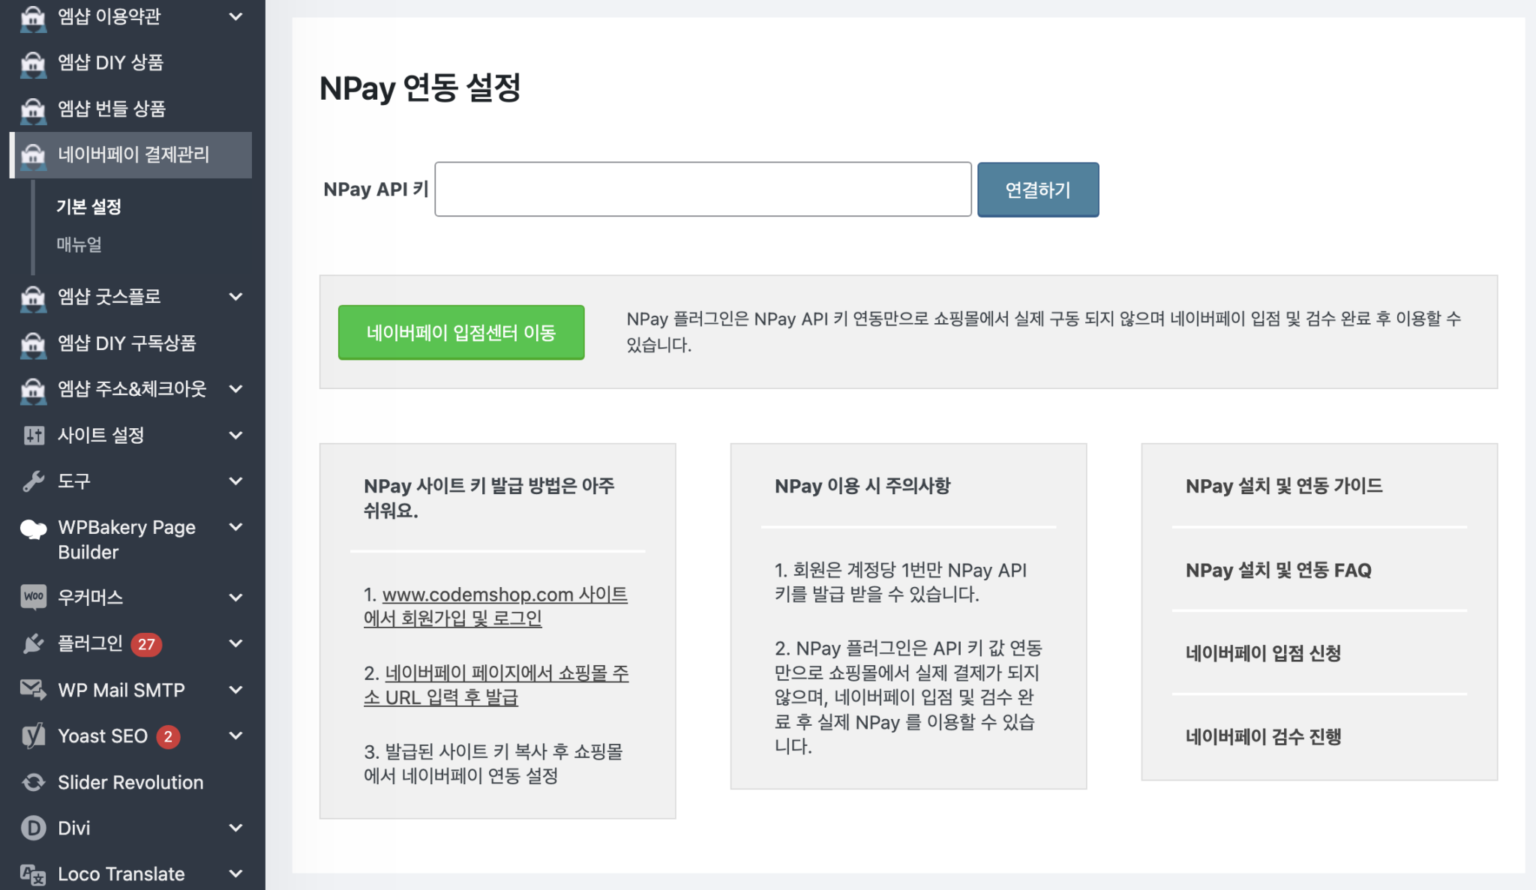Select the 도구 wrench icon
The image size is (1536, 890).
(31, 481)
